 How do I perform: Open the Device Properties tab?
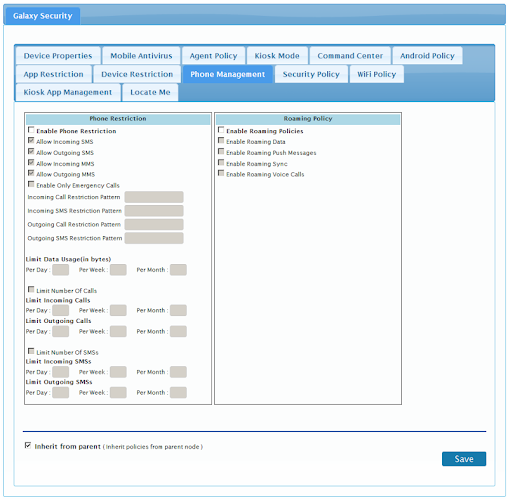point(58,56)
